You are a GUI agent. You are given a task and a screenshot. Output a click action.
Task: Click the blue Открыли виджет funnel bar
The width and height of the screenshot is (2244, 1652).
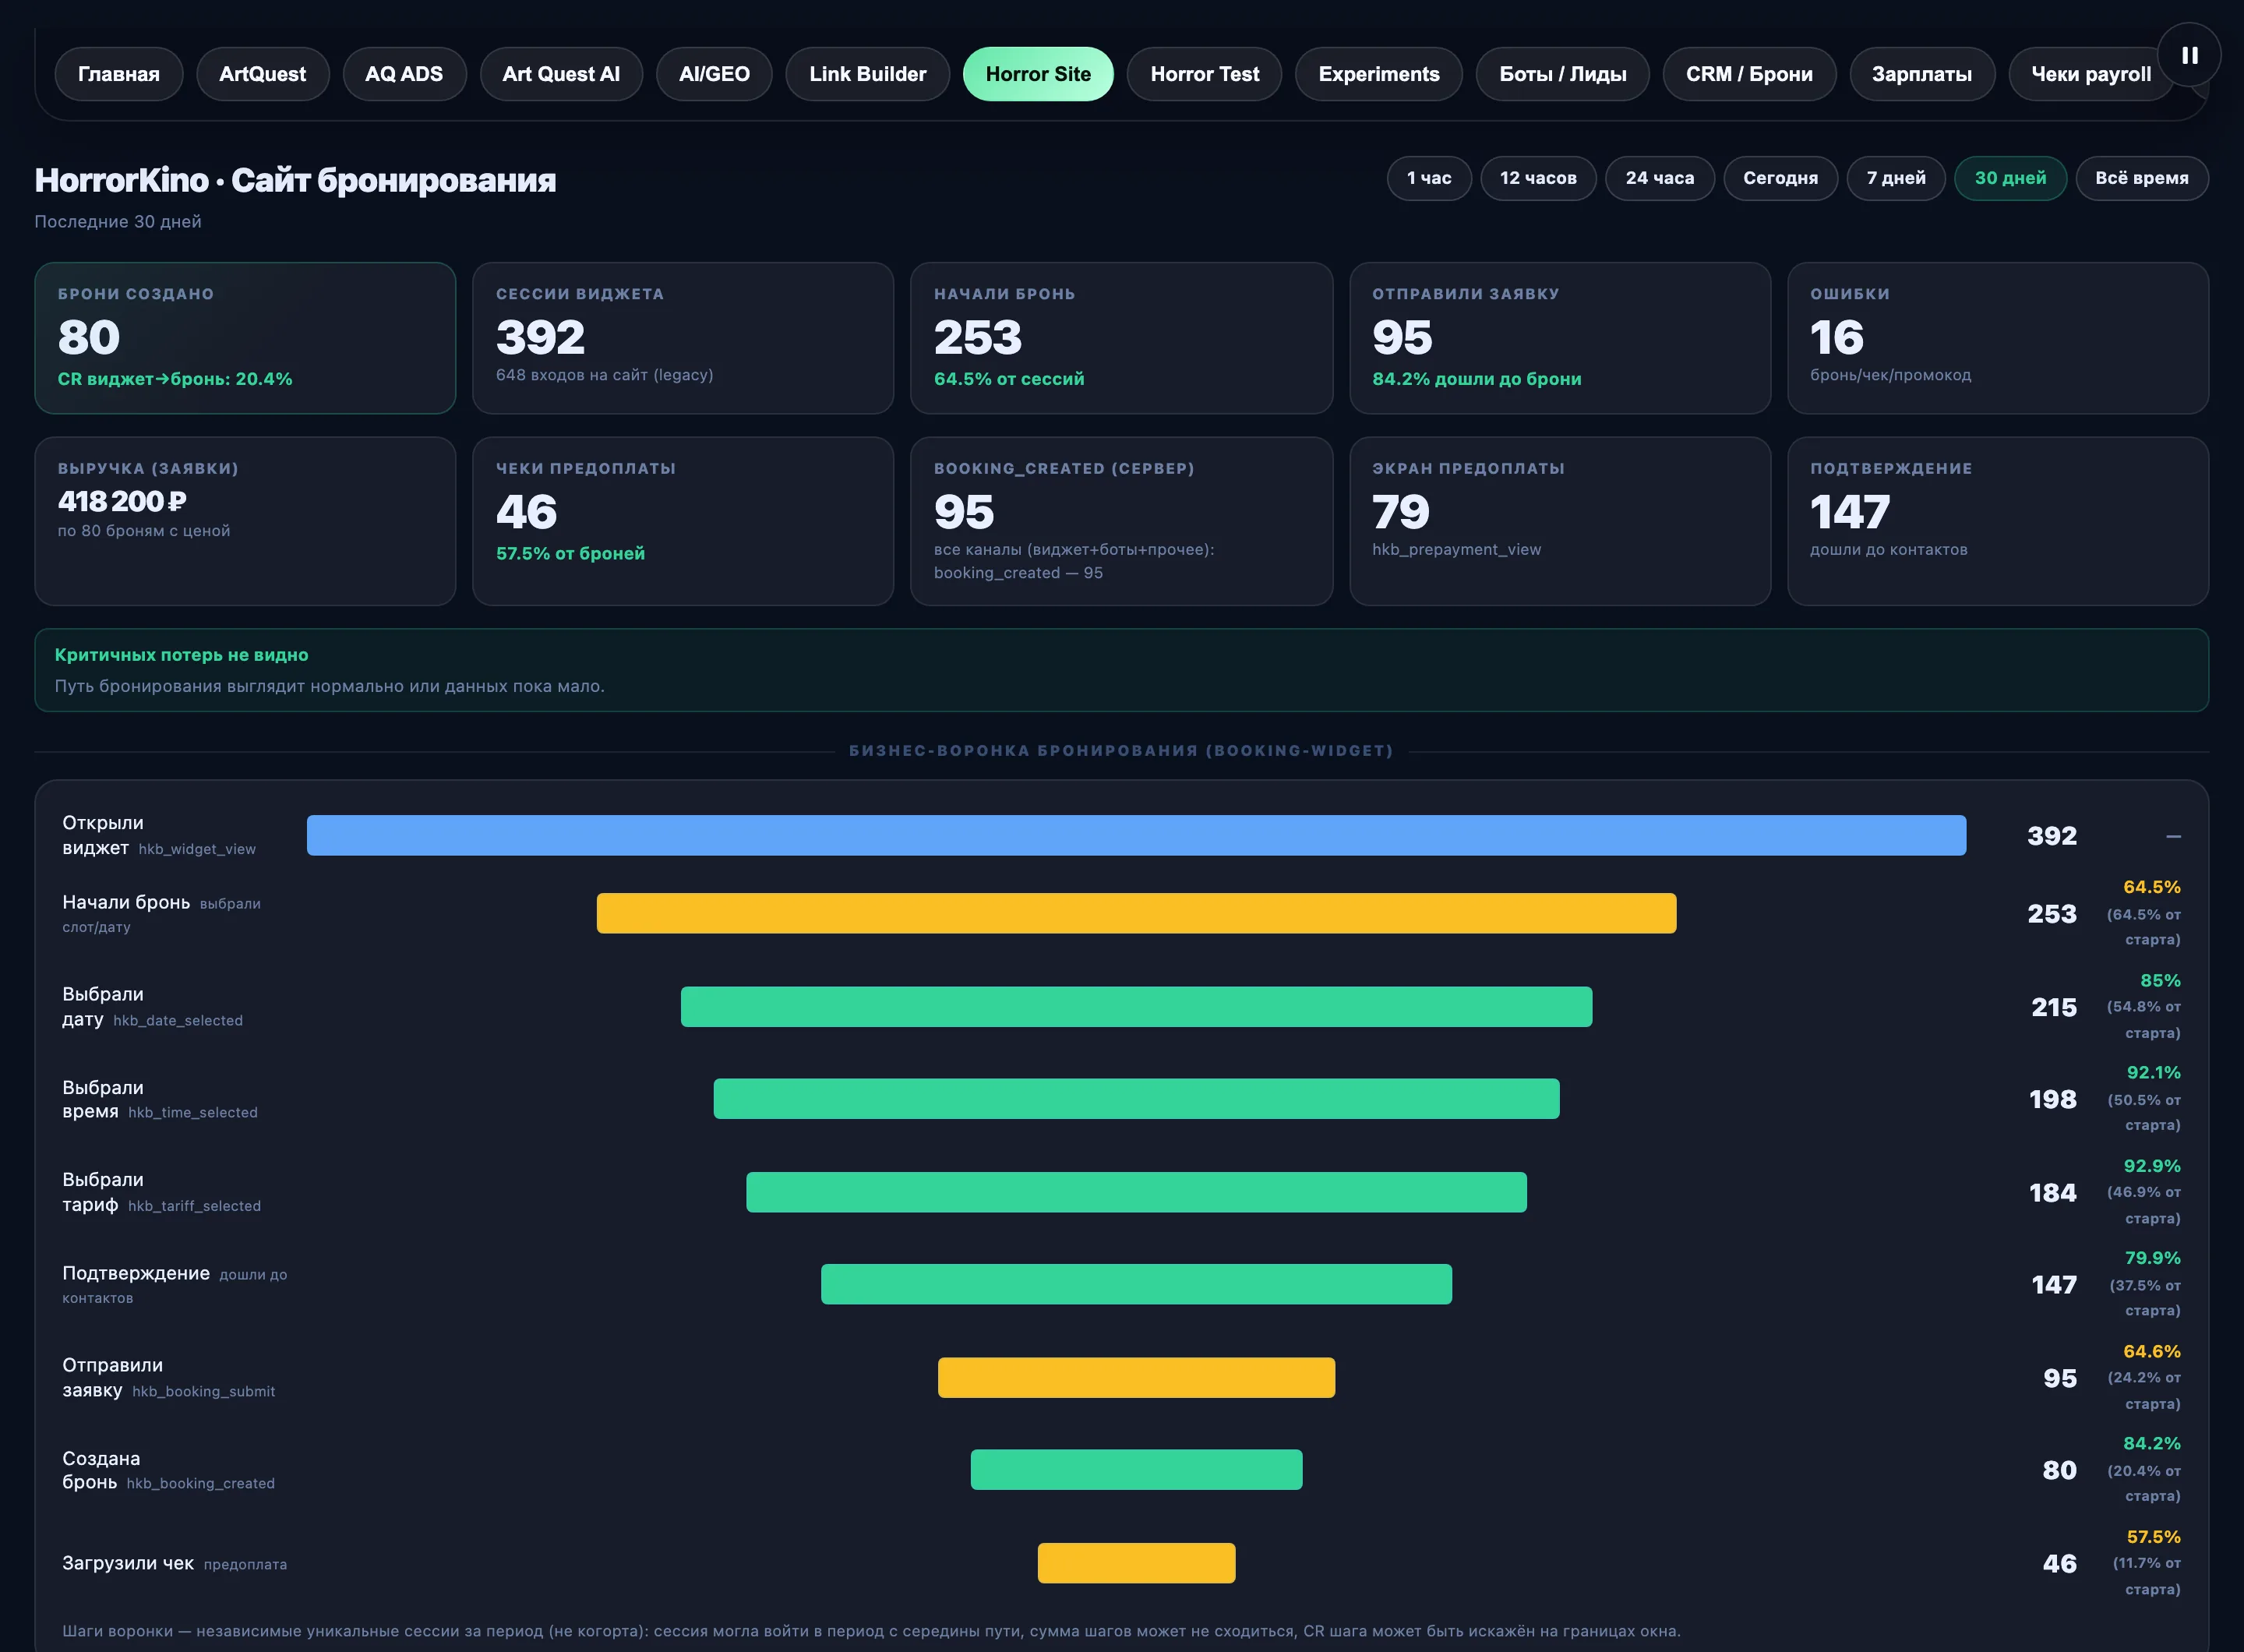1136,835
